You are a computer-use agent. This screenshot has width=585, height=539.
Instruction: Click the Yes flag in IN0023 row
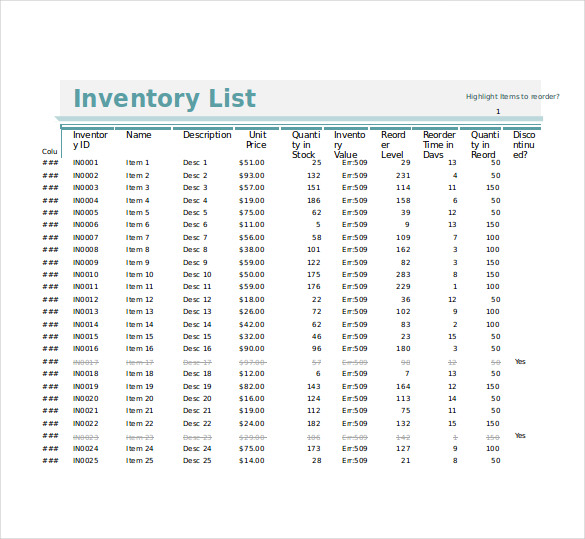point(520,436)
